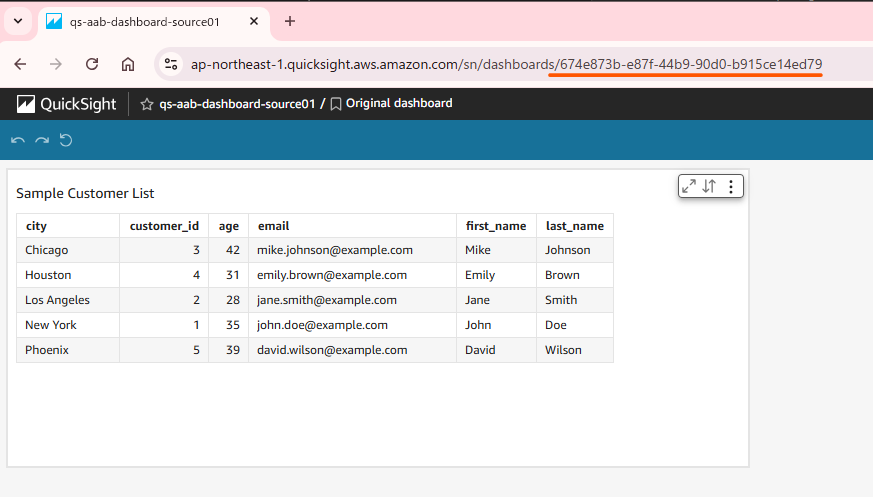873x497 pixels.
Task: Click the last name Johnson cell
Action: [575, 250]
